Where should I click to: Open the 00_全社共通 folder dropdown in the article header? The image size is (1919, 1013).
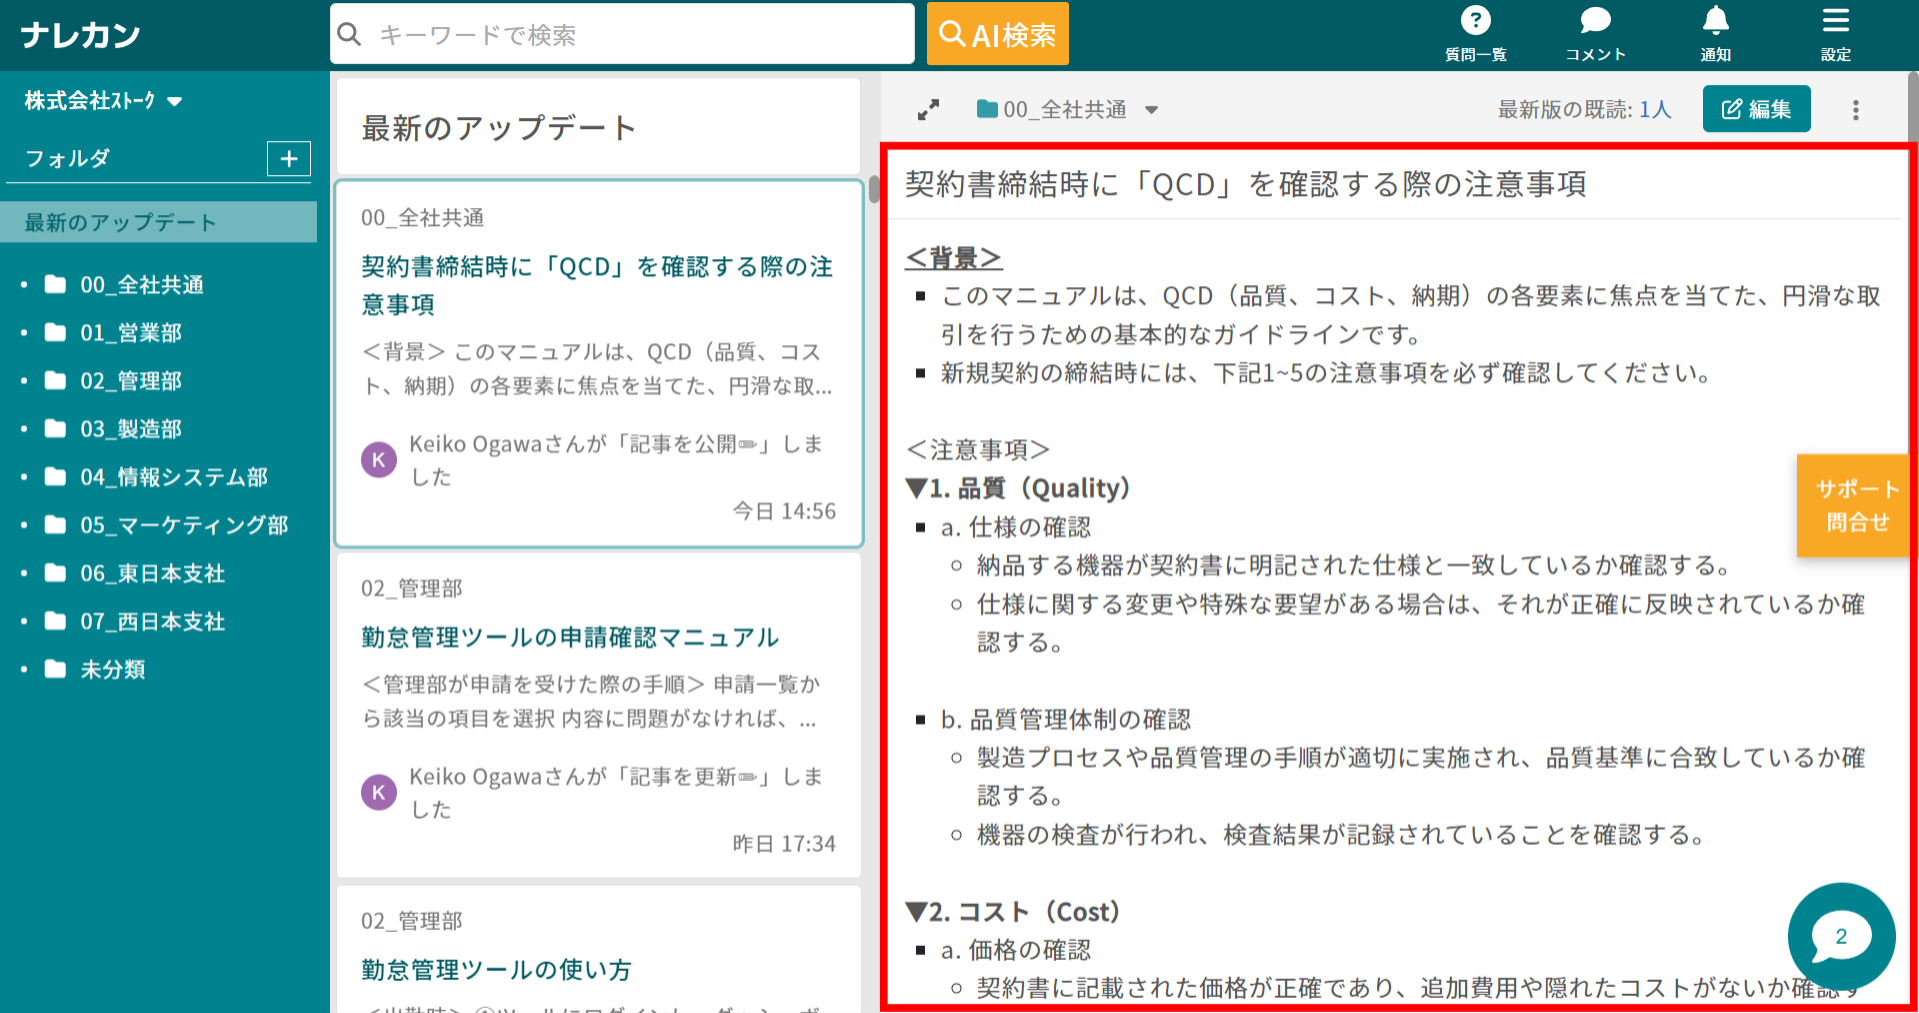tap(1066, 109)
